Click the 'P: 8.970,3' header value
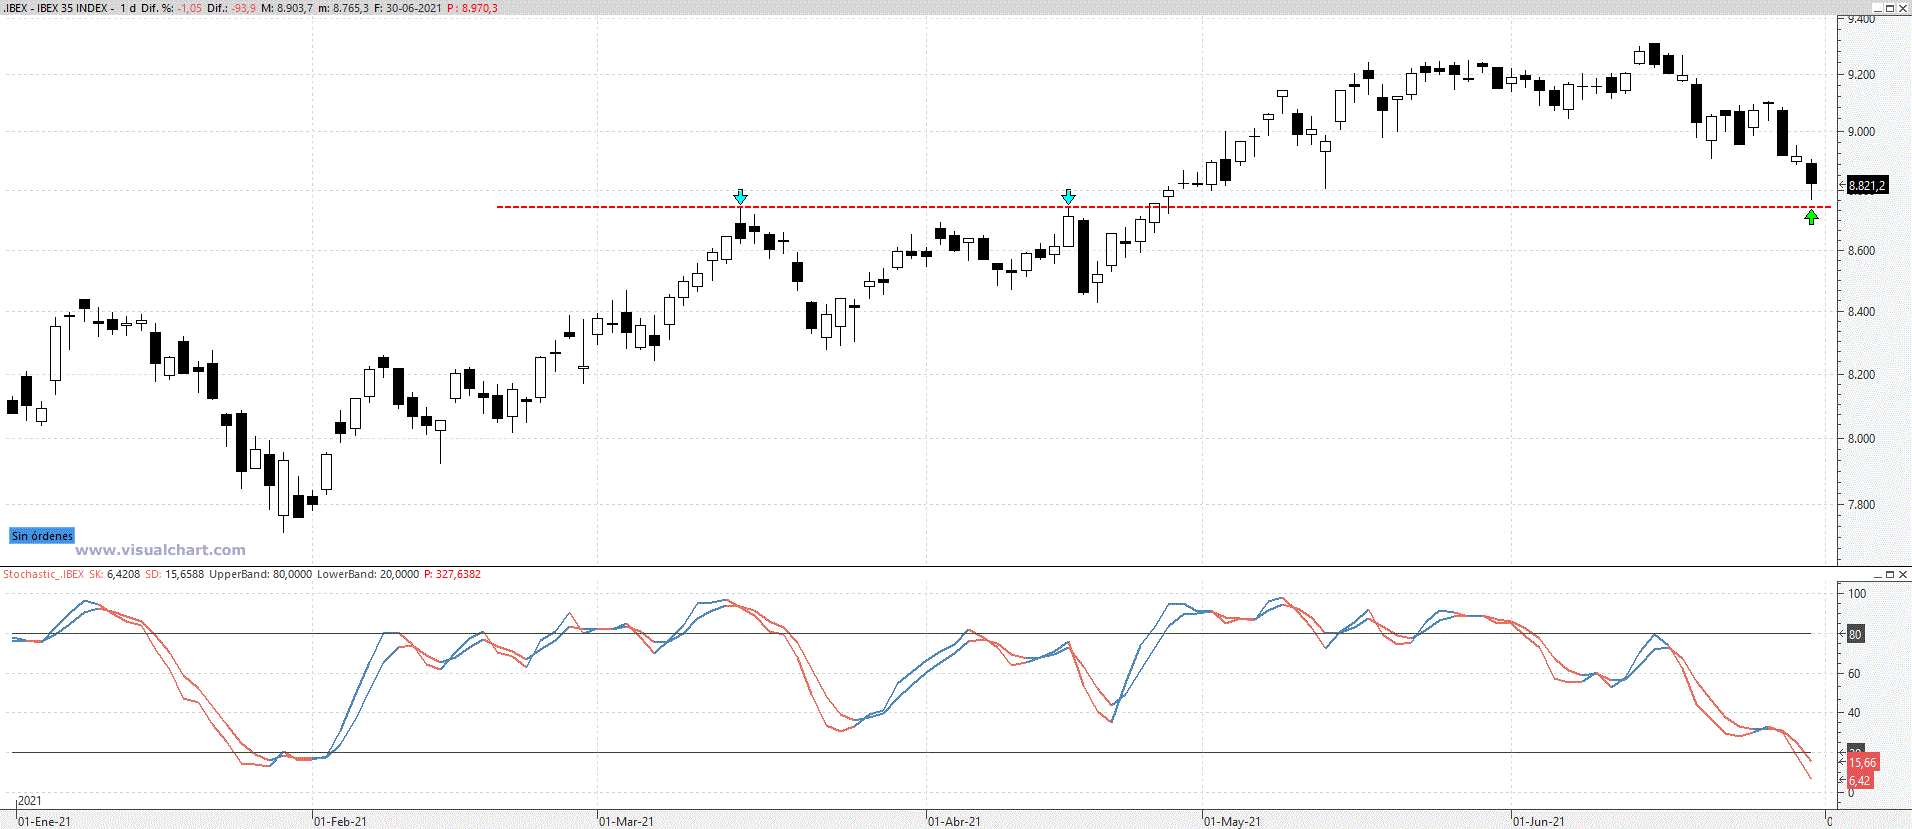Image resolution: width=1912 pixels, height=829 pixels. coord(472,8)
